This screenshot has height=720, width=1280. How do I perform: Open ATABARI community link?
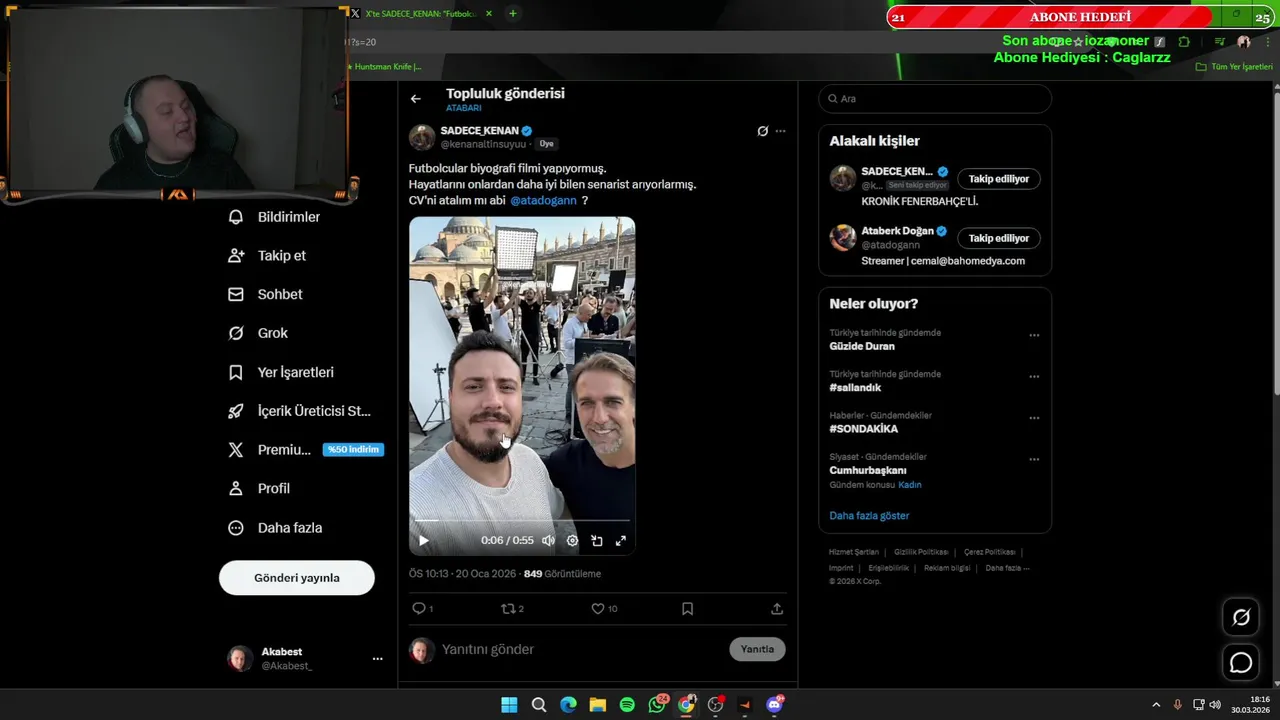point(463,108)
